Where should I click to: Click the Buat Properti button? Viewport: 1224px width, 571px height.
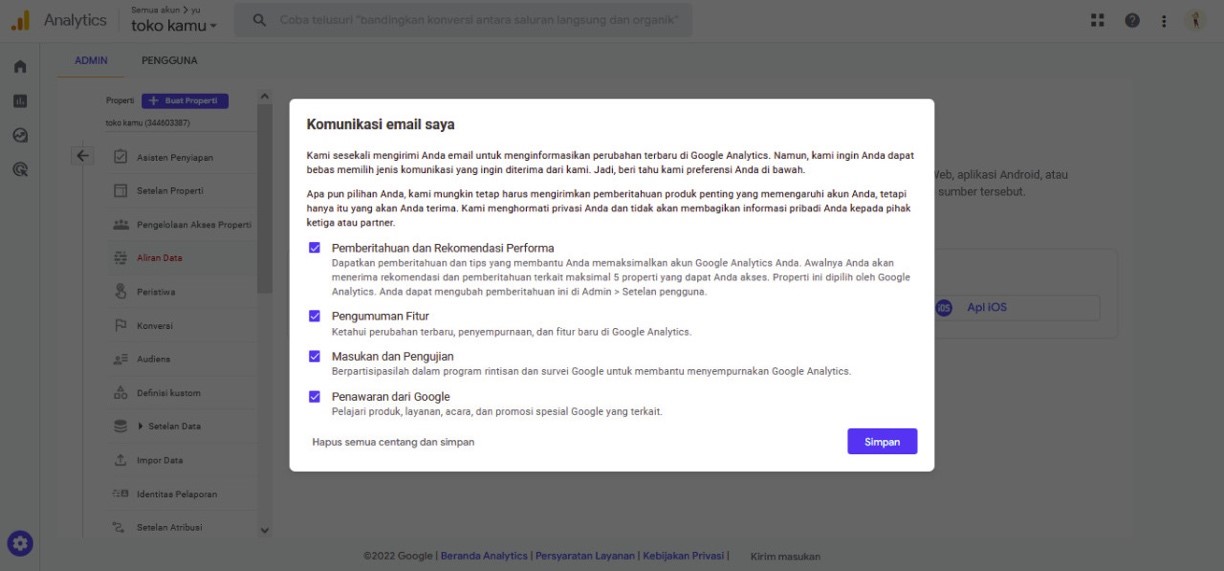185,101
